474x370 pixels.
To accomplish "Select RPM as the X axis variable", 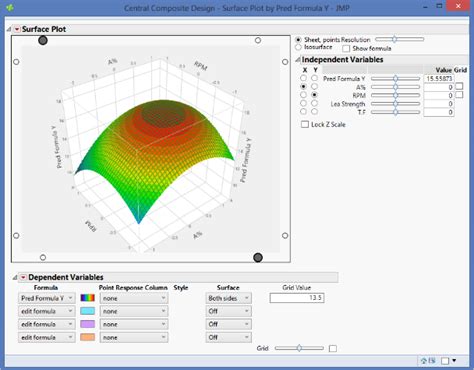I will (303, 95).
